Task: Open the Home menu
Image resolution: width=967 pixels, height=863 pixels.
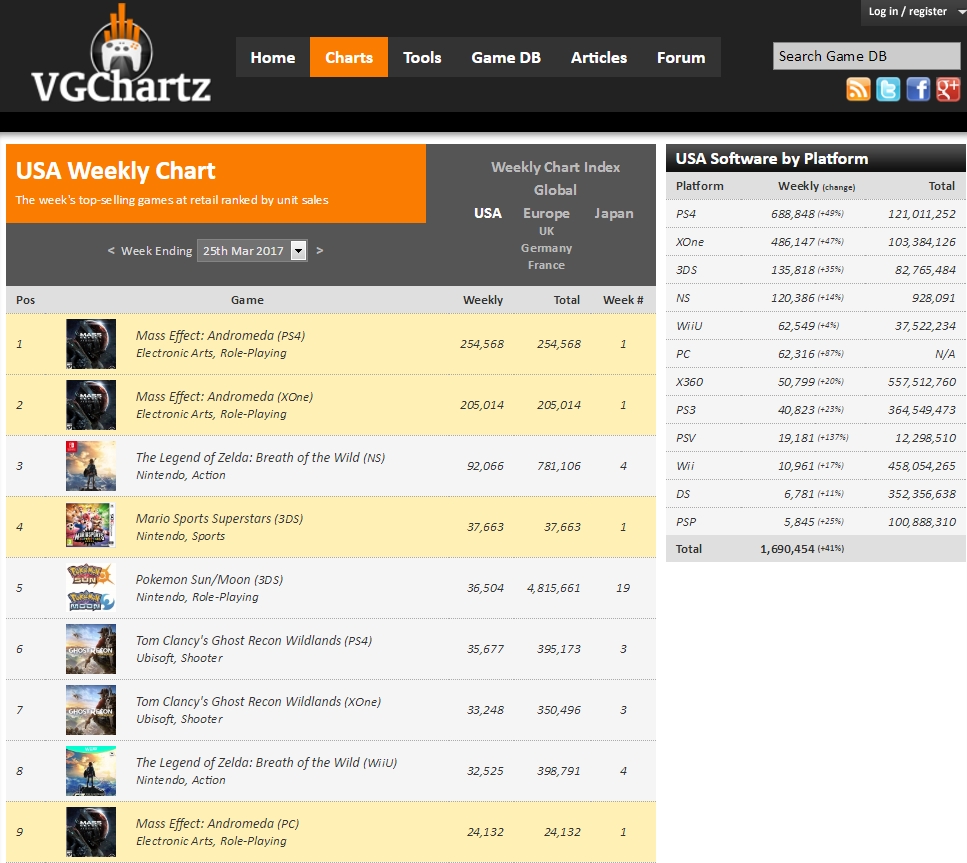Action: point(273,57)
